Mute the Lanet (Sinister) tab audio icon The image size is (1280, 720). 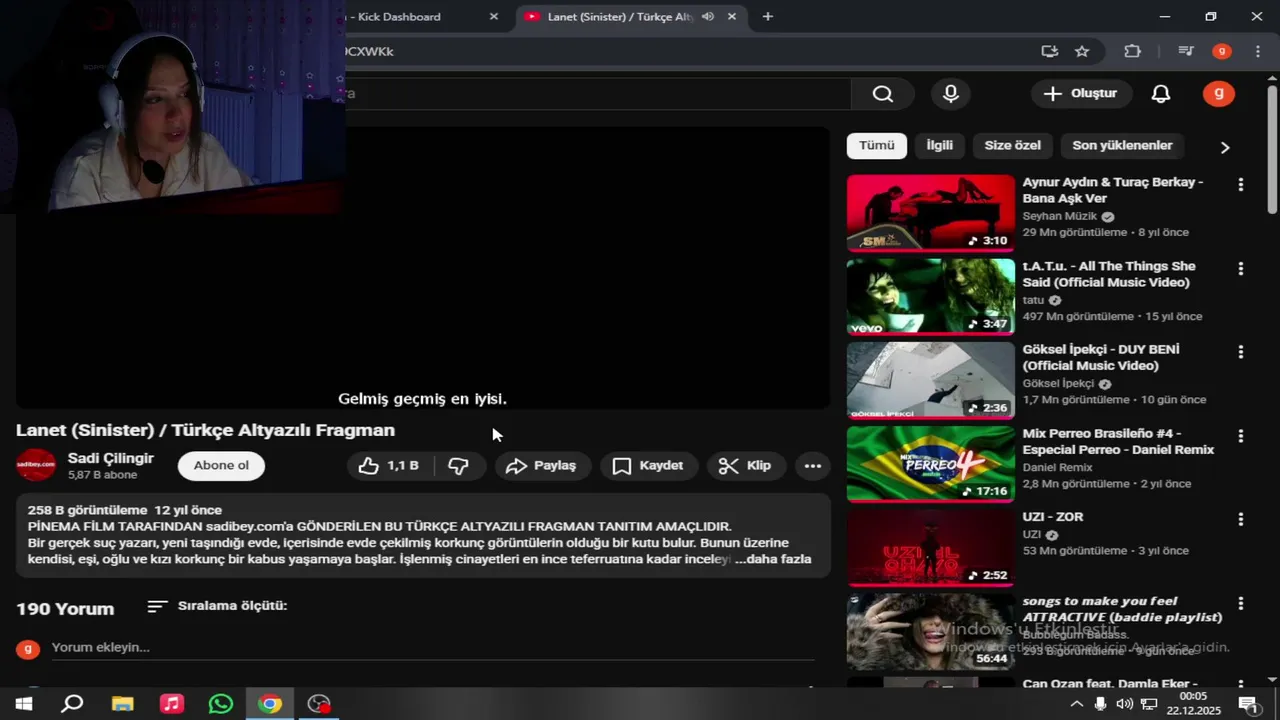[x=708, y=17]
